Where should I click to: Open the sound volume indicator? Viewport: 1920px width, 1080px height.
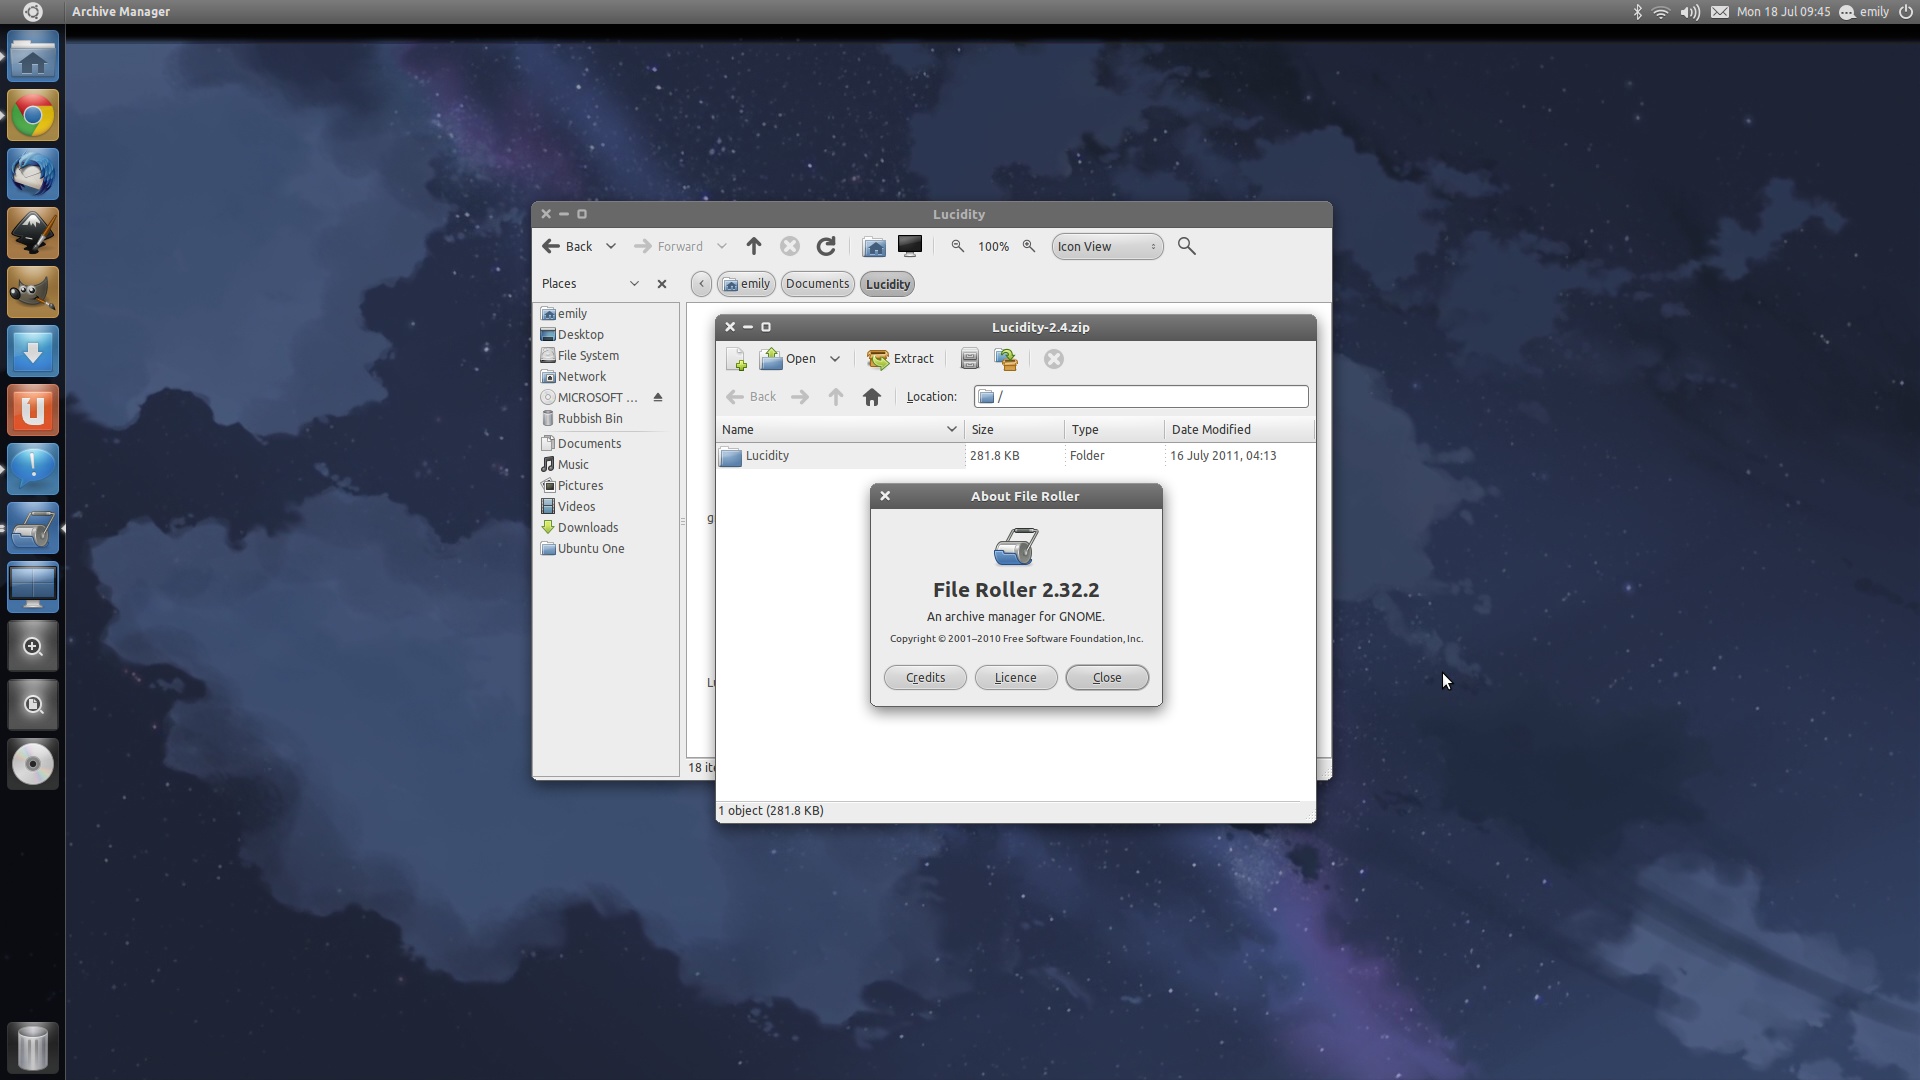click(1690, 12)
